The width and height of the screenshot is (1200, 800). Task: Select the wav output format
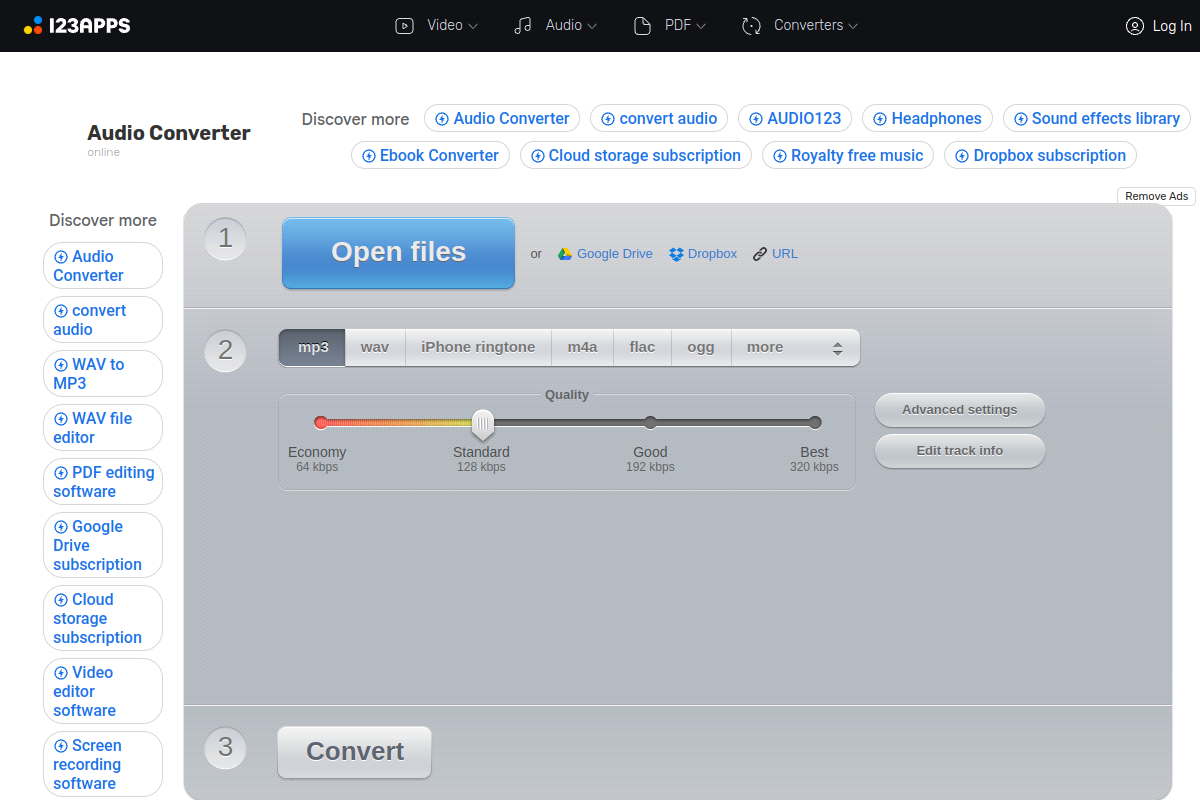point(374,347)
